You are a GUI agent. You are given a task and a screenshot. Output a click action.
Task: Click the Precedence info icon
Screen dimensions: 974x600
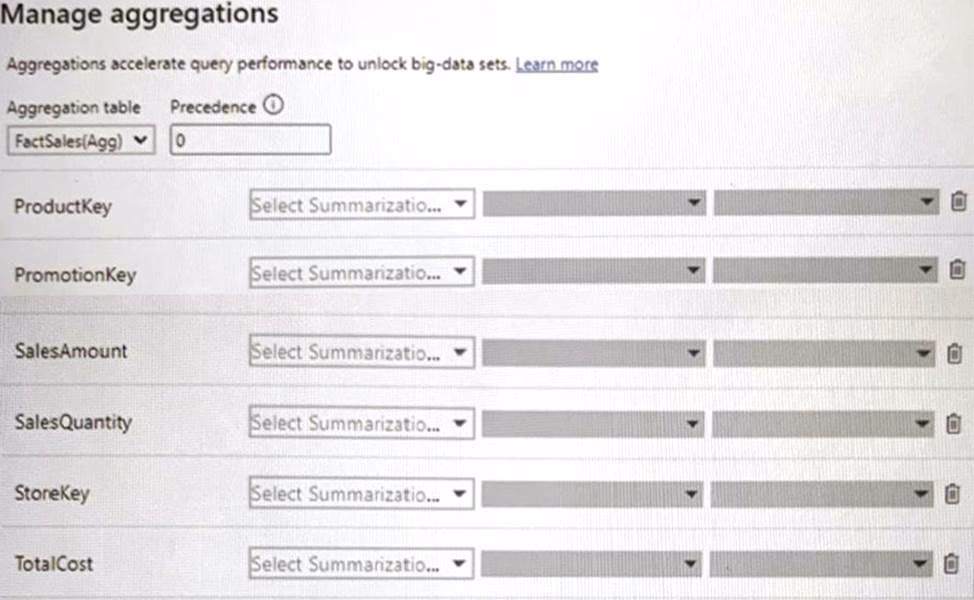coord(272,107)
